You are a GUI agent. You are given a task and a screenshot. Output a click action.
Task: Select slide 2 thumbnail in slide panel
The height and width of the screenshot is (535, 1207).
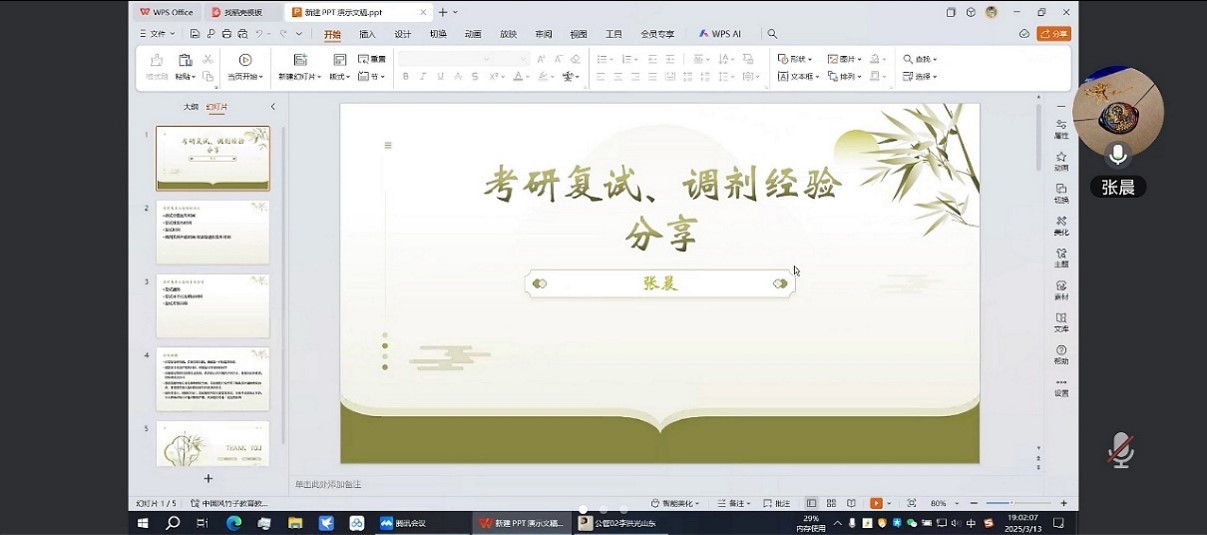pyautogui.click(x=212, y=232)
